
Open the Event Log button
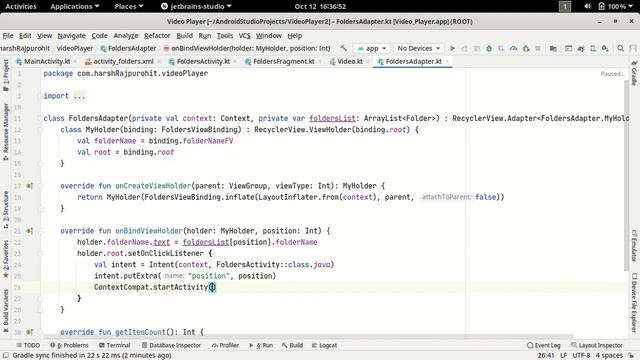click(544, 345)
